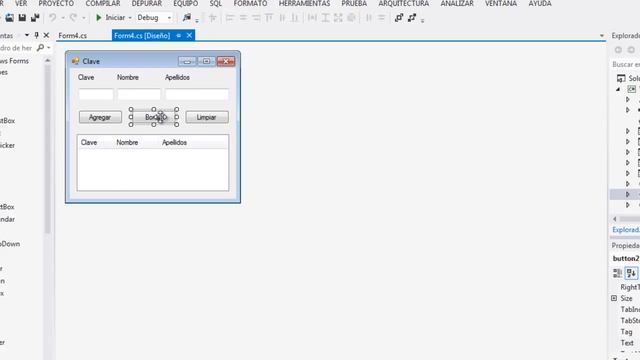Start debugging with the Iniciar button
The width and height of the screenshot is (640, 360).
point(110,18)
